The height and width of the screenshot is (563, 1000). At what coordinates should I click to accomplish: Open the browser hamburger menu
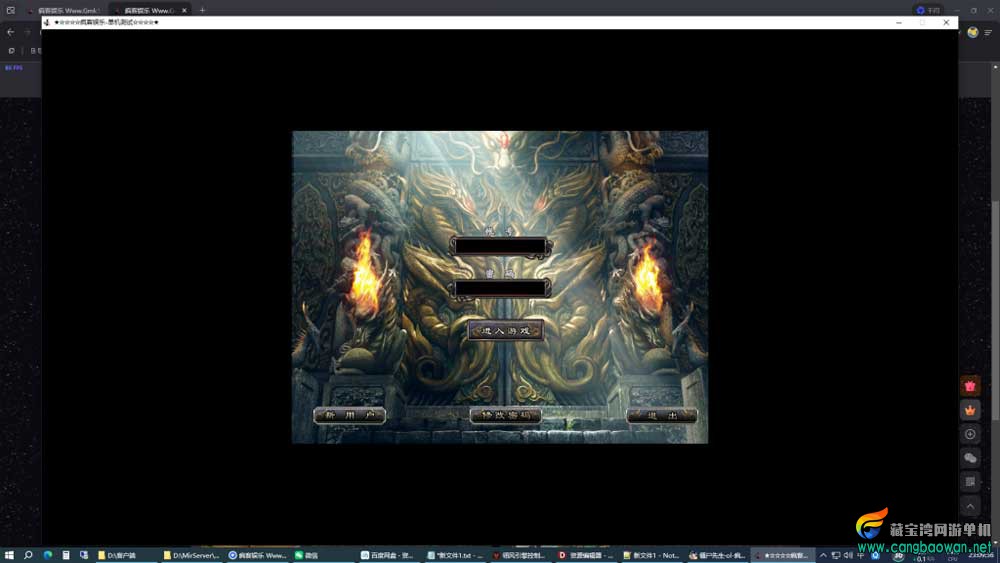click(x=988, y=32)
